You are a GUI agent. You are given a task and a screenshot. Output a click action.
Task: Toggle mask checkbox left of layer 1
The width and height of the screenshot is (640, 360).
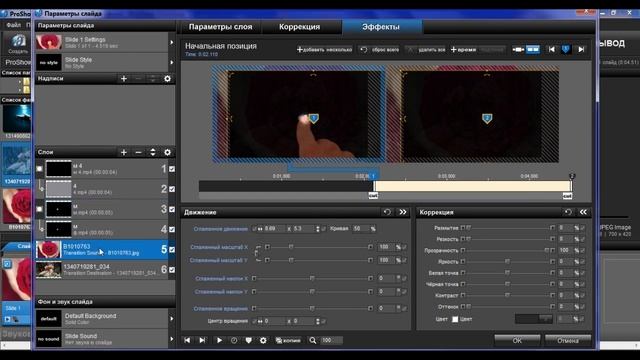point(39,169)
